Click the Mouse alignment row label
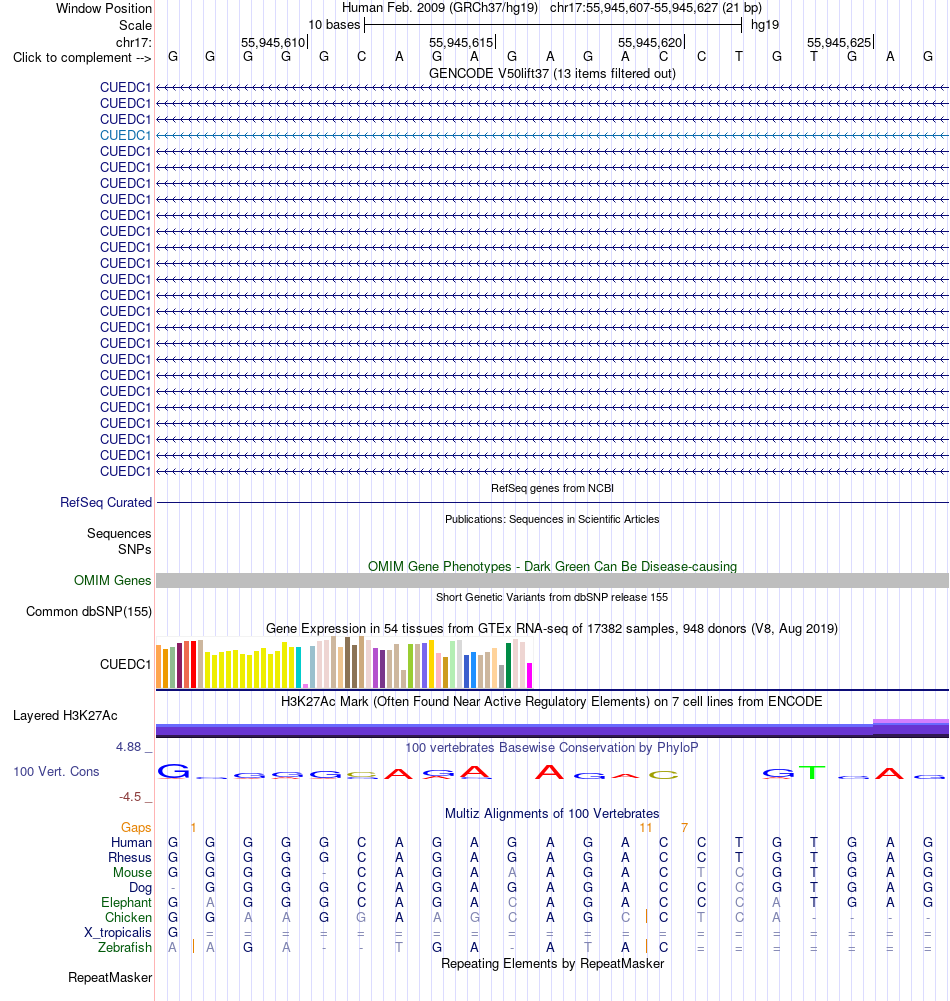950x1001 pixels. coord(132,873)
